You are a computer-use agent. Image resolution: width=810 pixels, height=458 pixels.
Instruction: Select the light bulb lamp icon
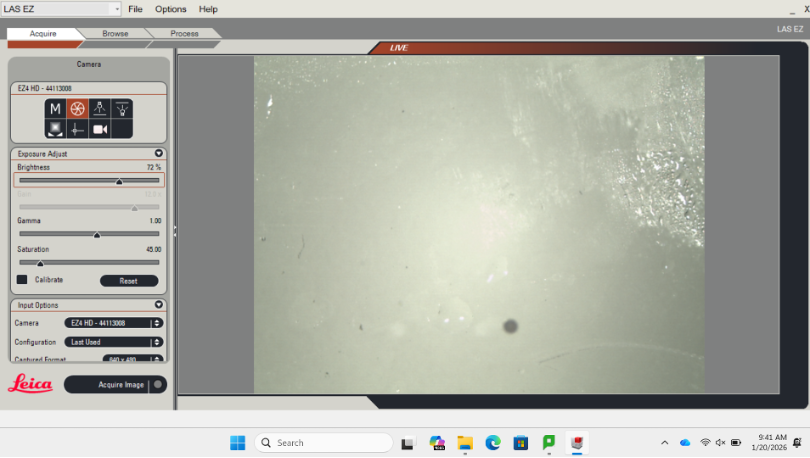click(x=122, y=108)
